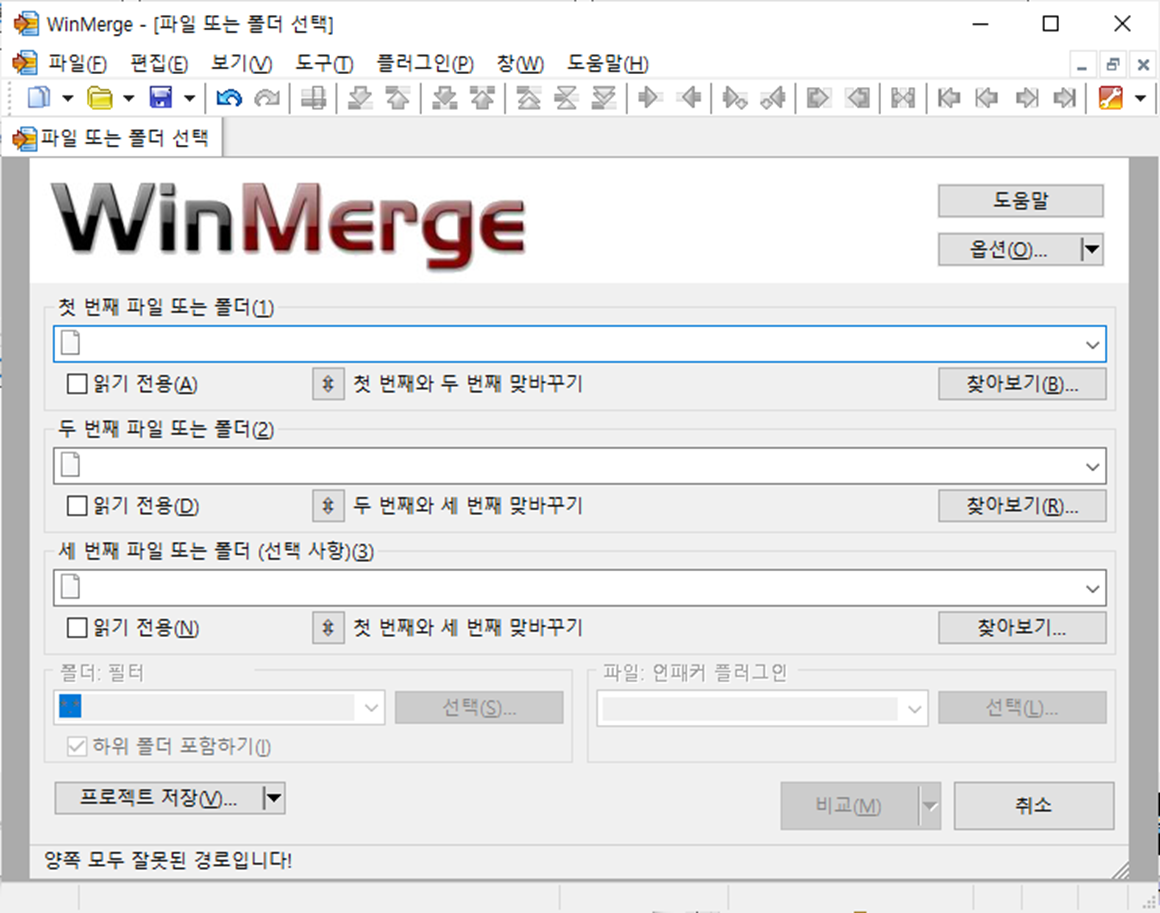Viewport: 1160px width, 913px height.
Task: Click 찾아보기(B)... to browse first file
Action: pos(1022,384)
